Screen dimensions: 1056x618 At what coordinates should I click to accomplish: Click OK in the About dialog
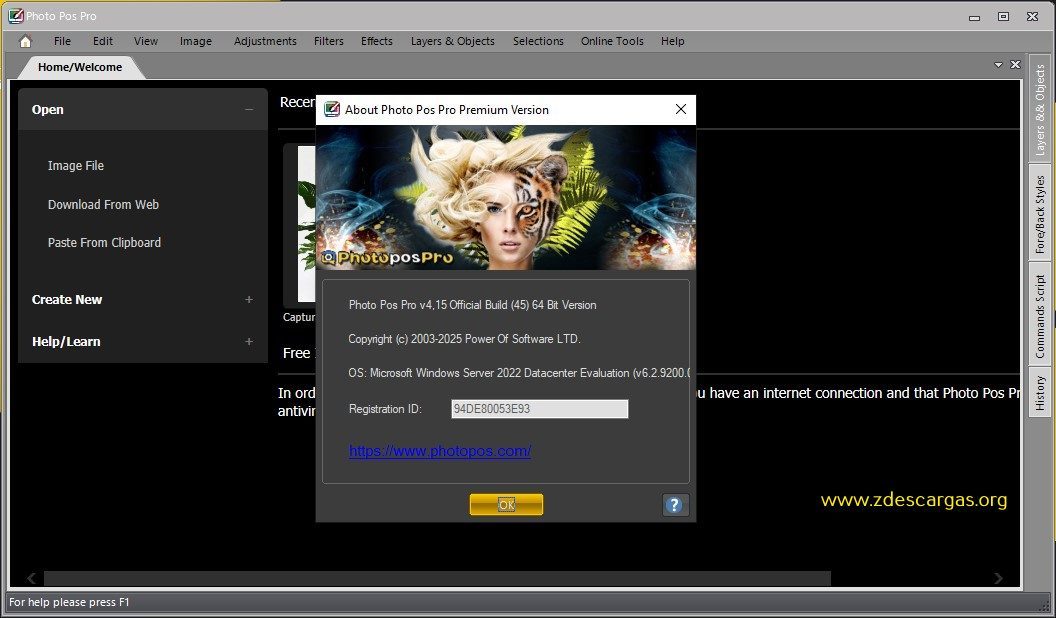click(x=506, y=505)
